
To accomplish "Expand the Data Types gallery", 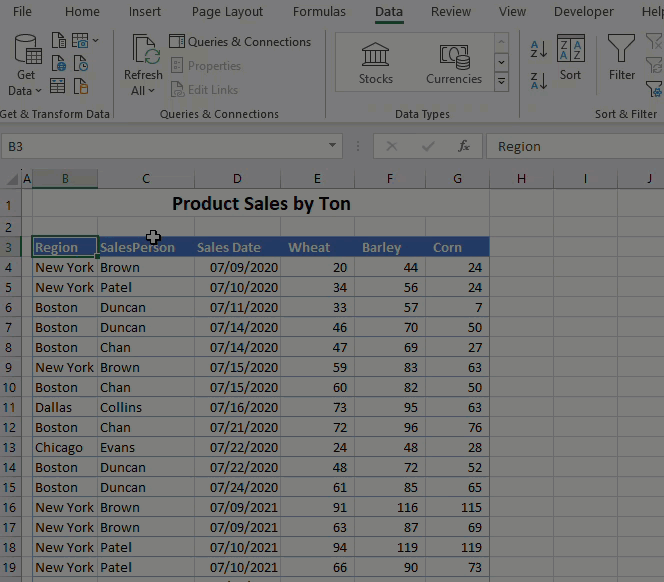I will [502, 80].
